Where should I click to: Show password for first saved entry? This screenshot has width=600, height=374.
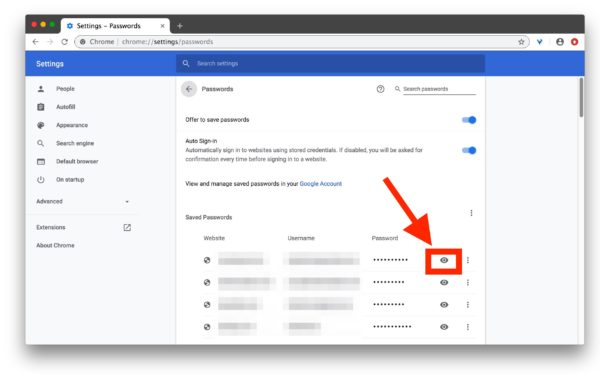pyautogui.click(x=444, y=260)
